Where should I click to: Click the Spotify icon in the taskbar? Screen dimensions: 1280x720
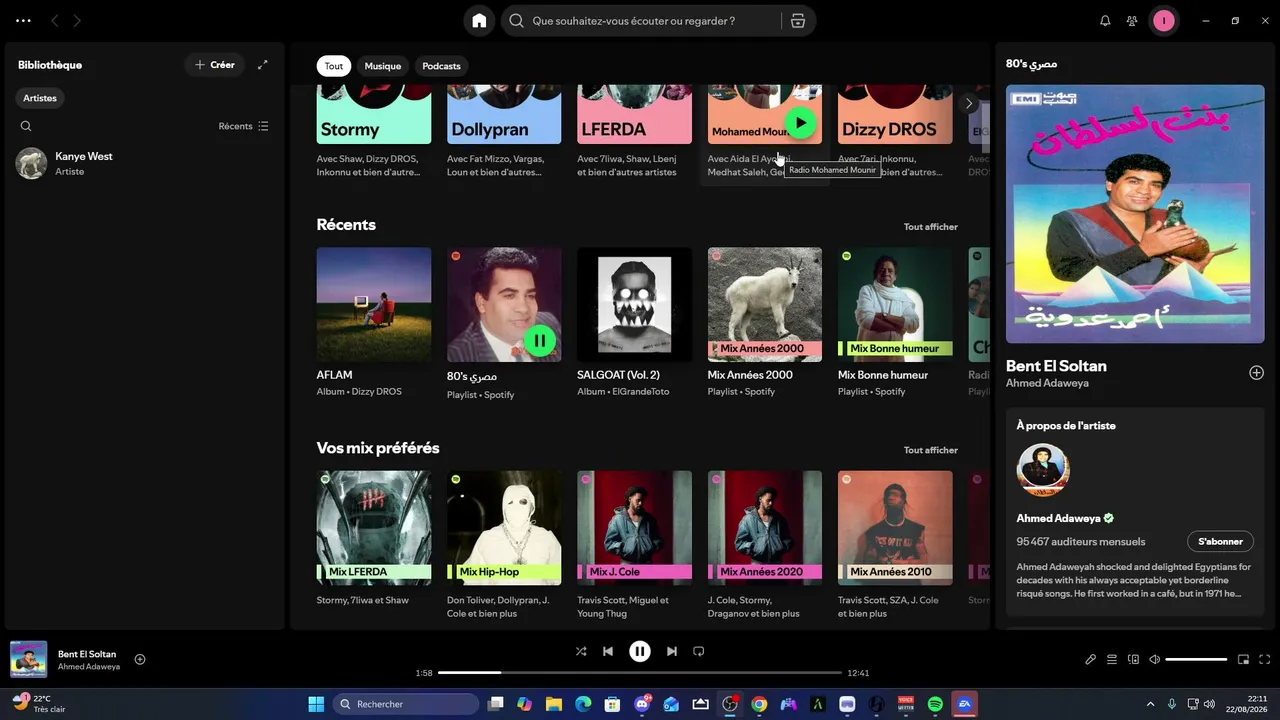[935, 704]
